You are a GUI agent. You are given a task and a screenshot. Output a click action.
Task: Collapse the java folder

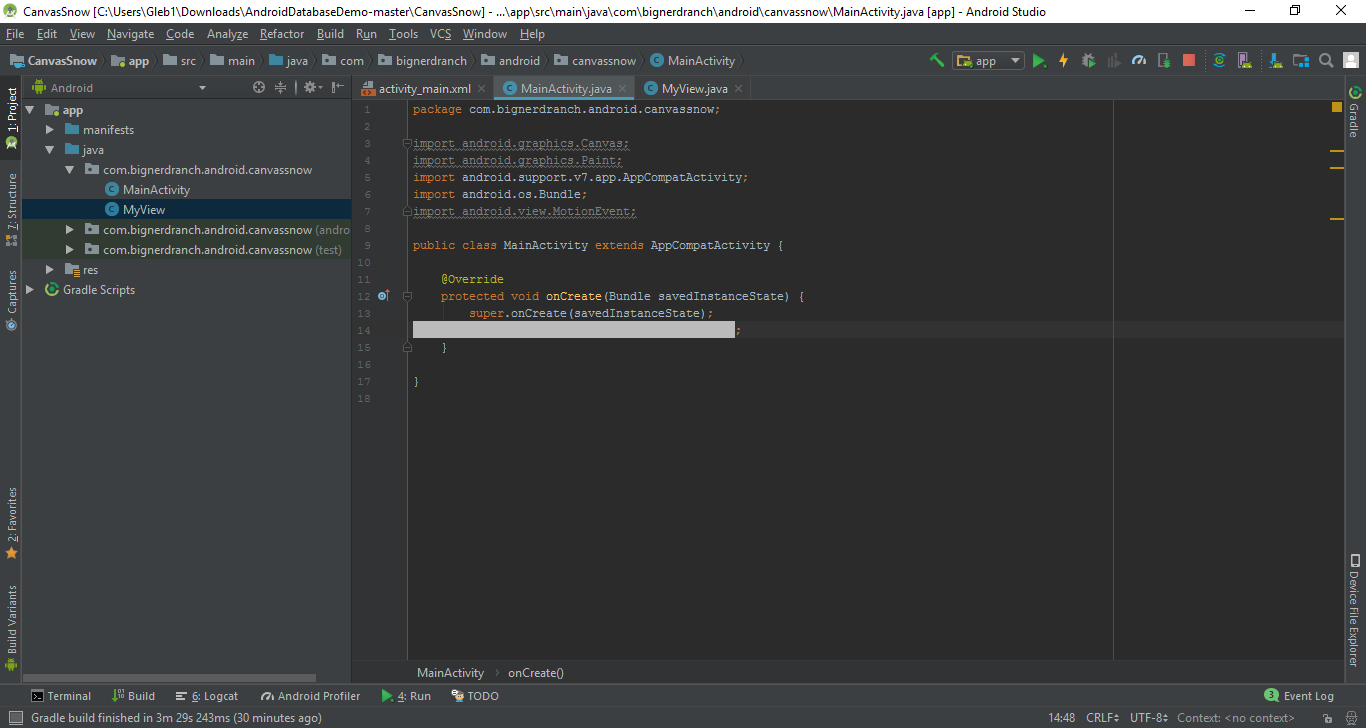(50, 150)
